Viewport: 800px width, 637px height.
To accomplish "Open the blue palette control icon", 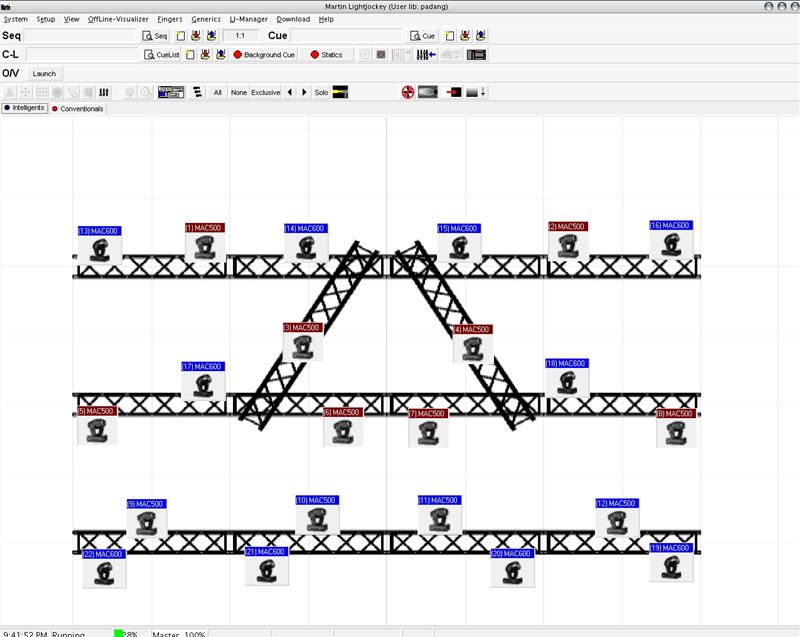I will (x=171, y=92).
